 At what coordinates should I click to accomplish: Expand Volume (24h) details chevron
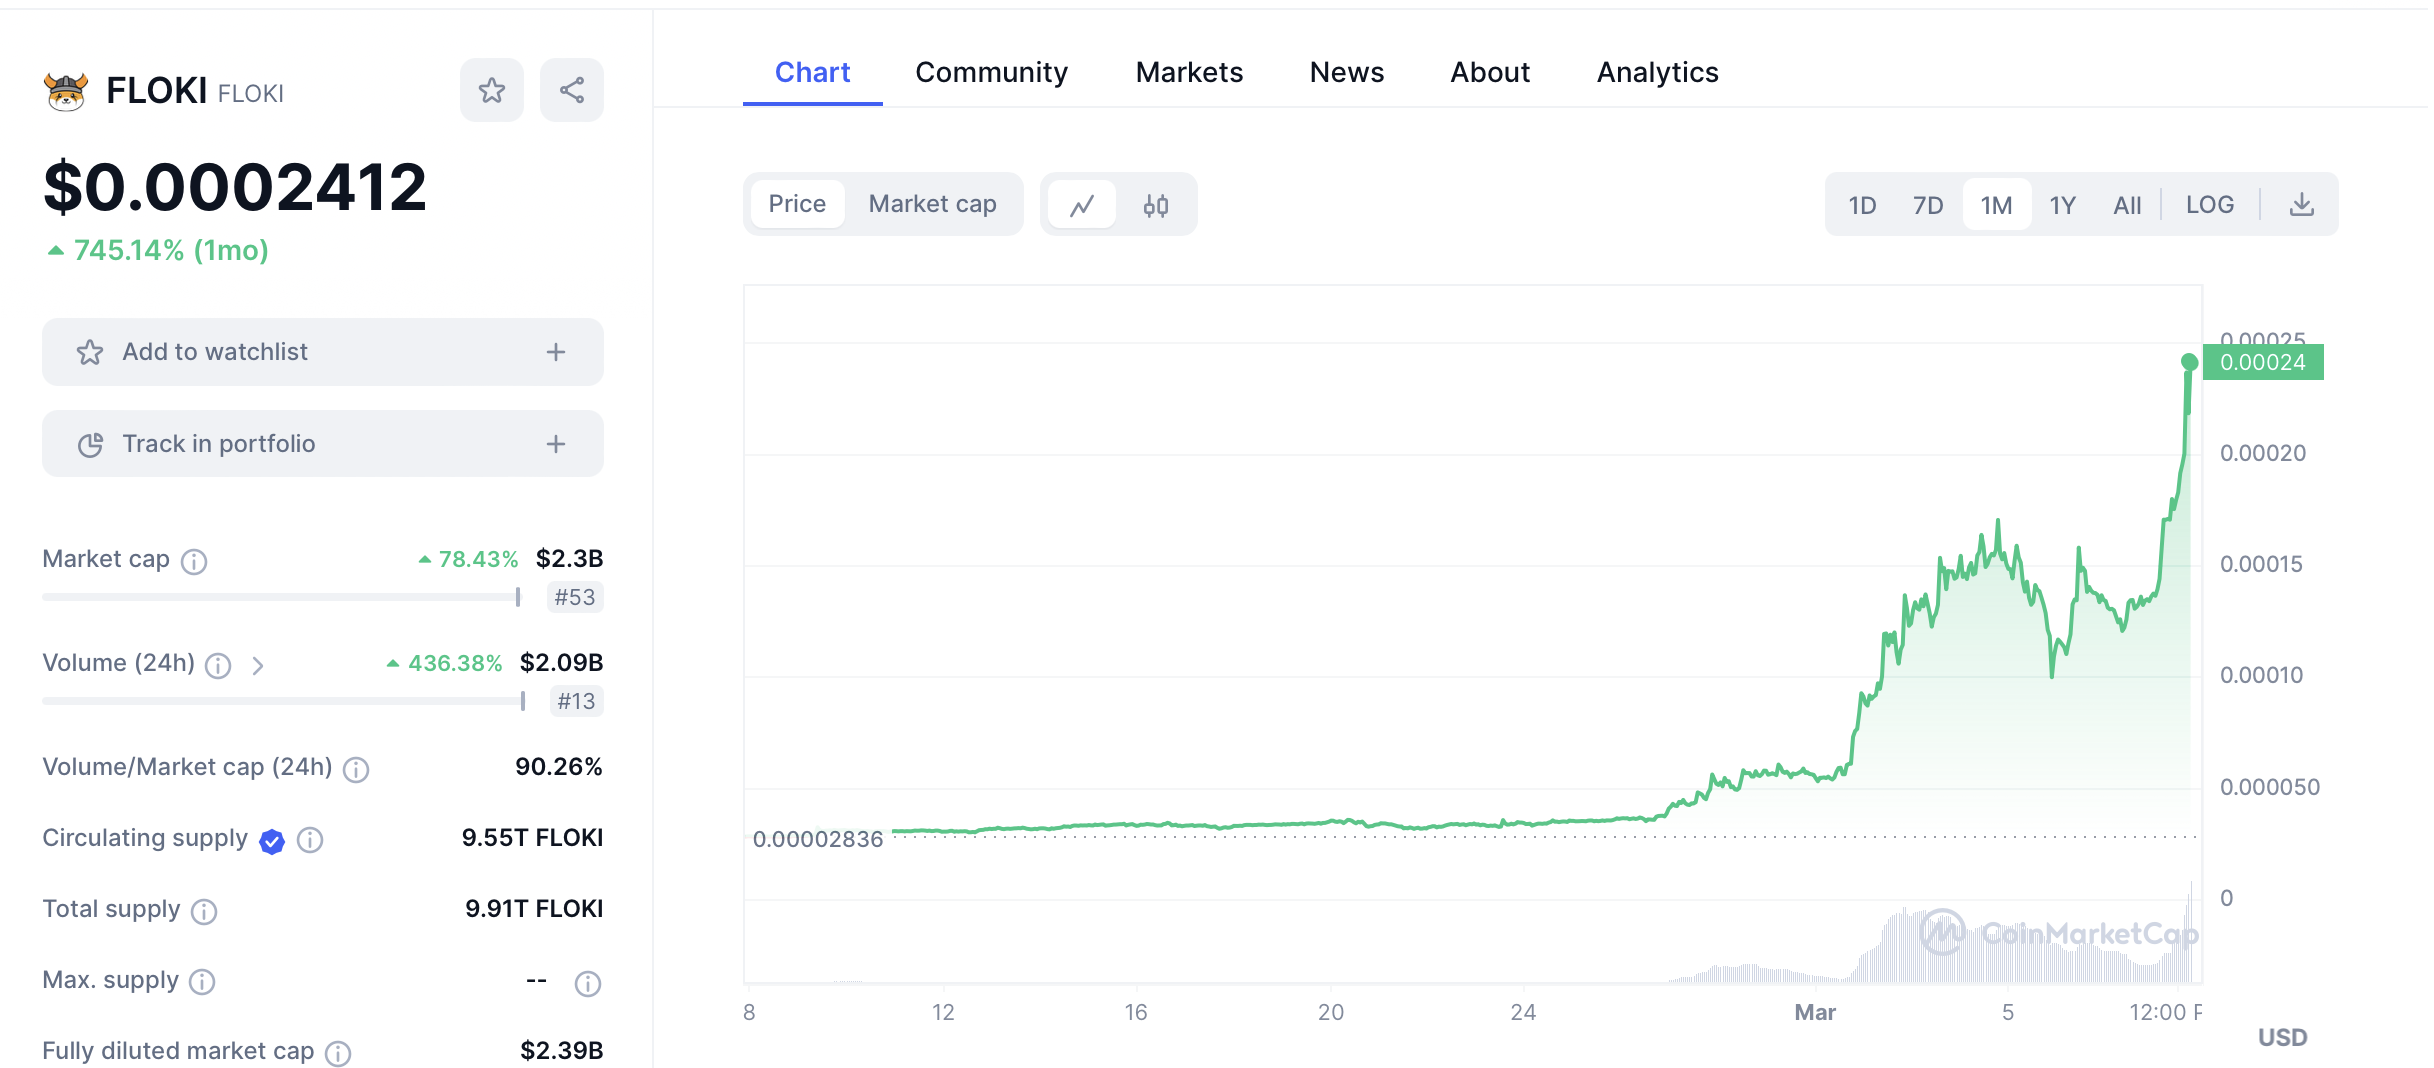[x=258, y=665]
